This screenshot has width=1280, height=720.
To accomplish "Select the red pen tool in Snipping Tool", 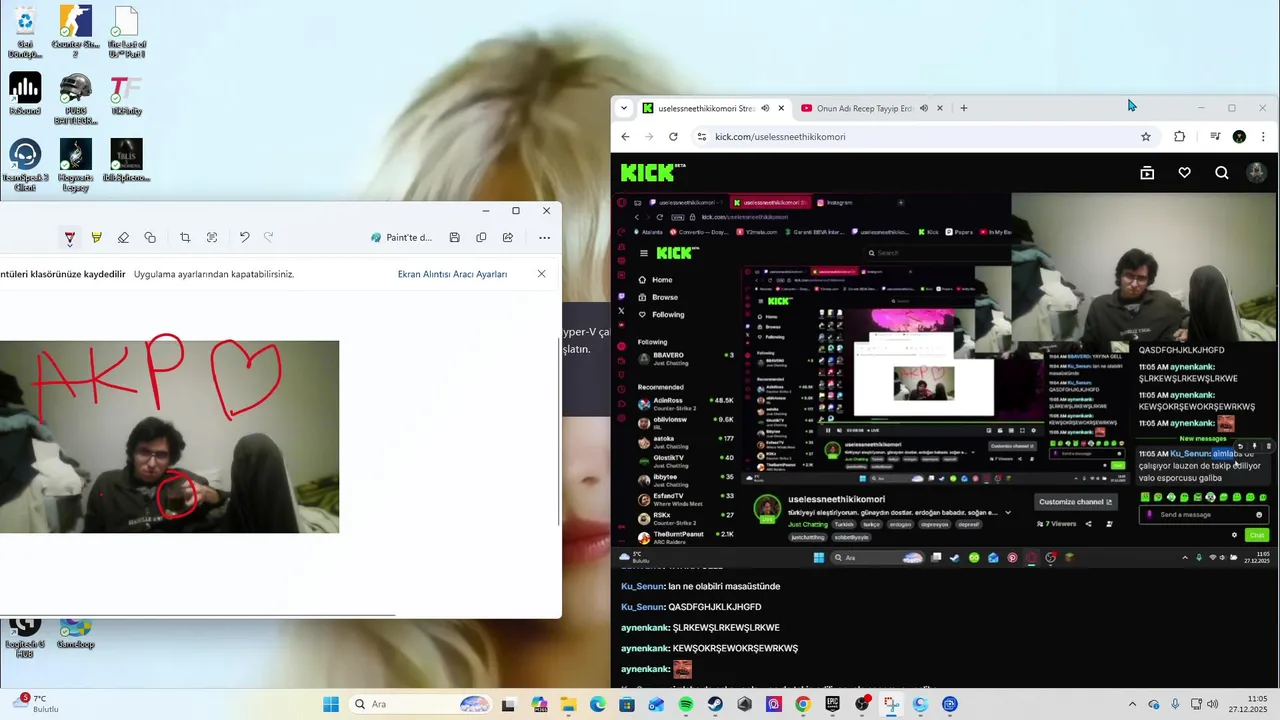I will coord(69,238).
